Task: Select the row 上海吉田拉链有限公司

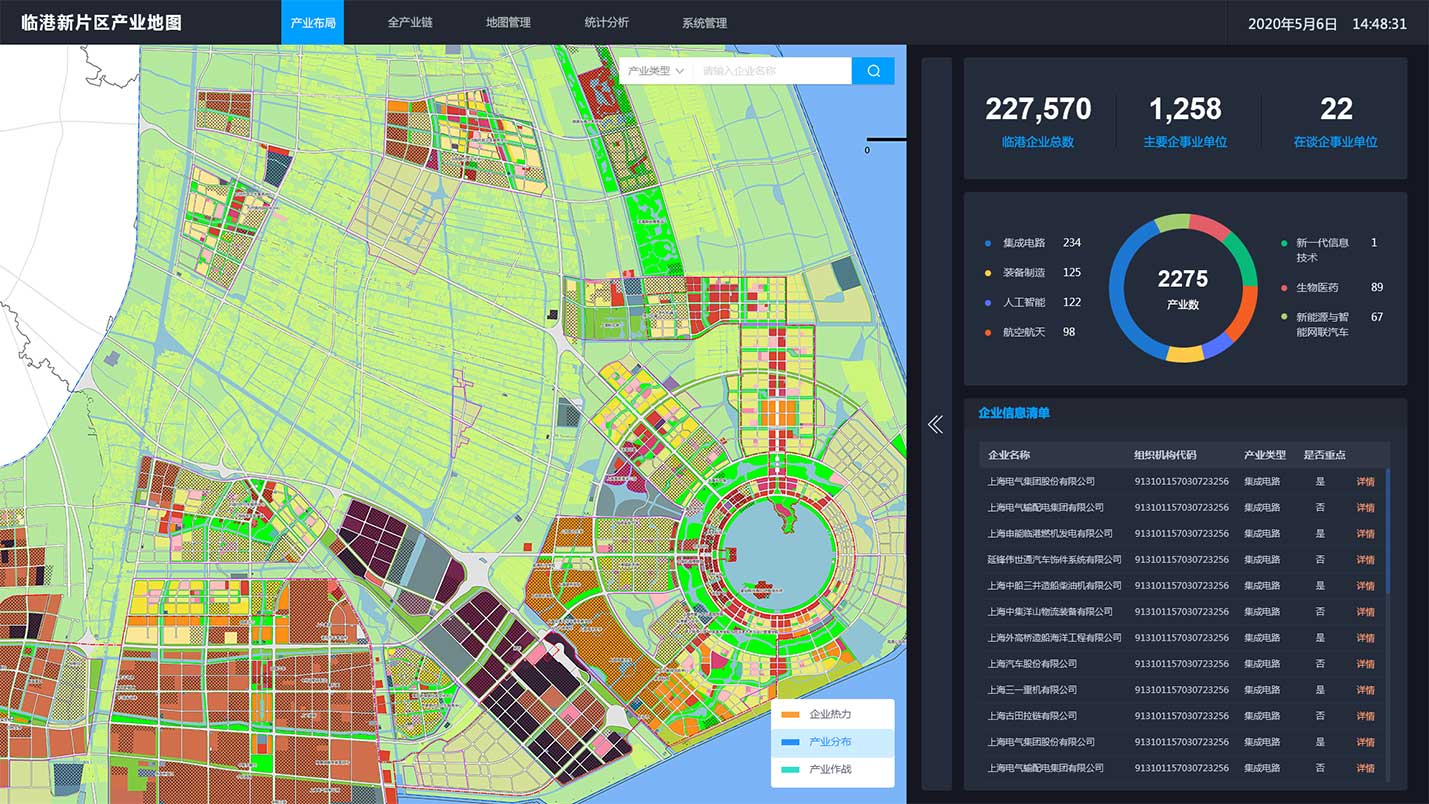Action: (x=1183, y=715)
